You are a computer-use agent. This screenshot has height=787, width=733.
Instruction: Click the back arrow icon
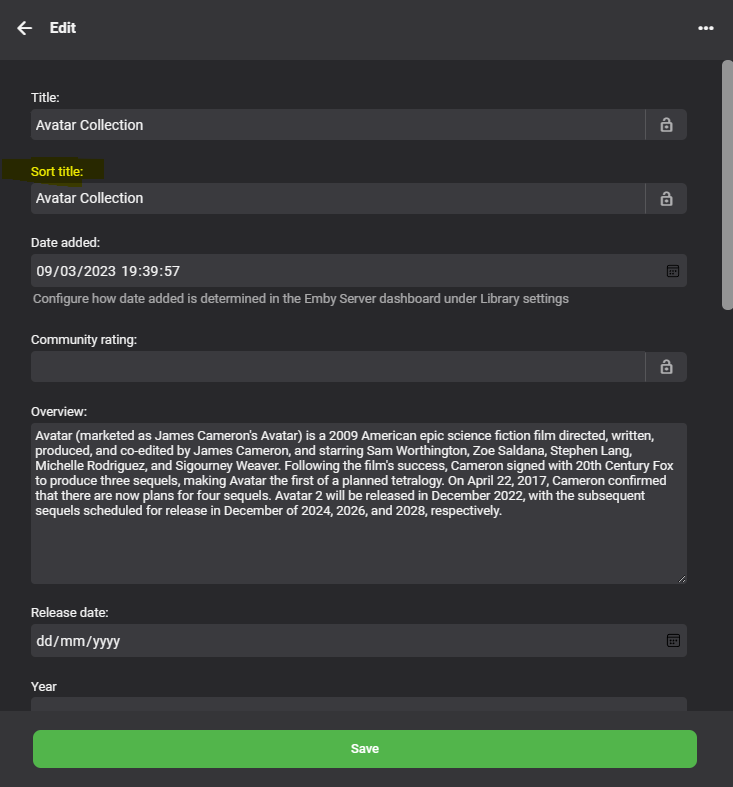click(25, 28)
